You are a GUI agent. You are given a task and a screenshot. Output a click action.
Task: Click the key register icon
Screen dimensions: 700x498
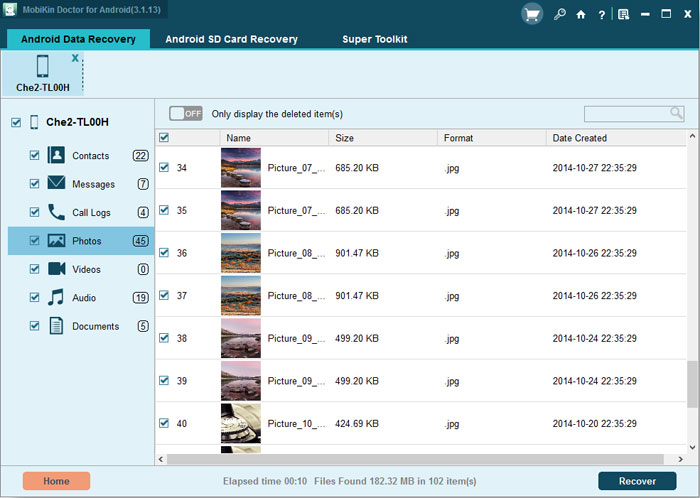[x=559, y=14]
